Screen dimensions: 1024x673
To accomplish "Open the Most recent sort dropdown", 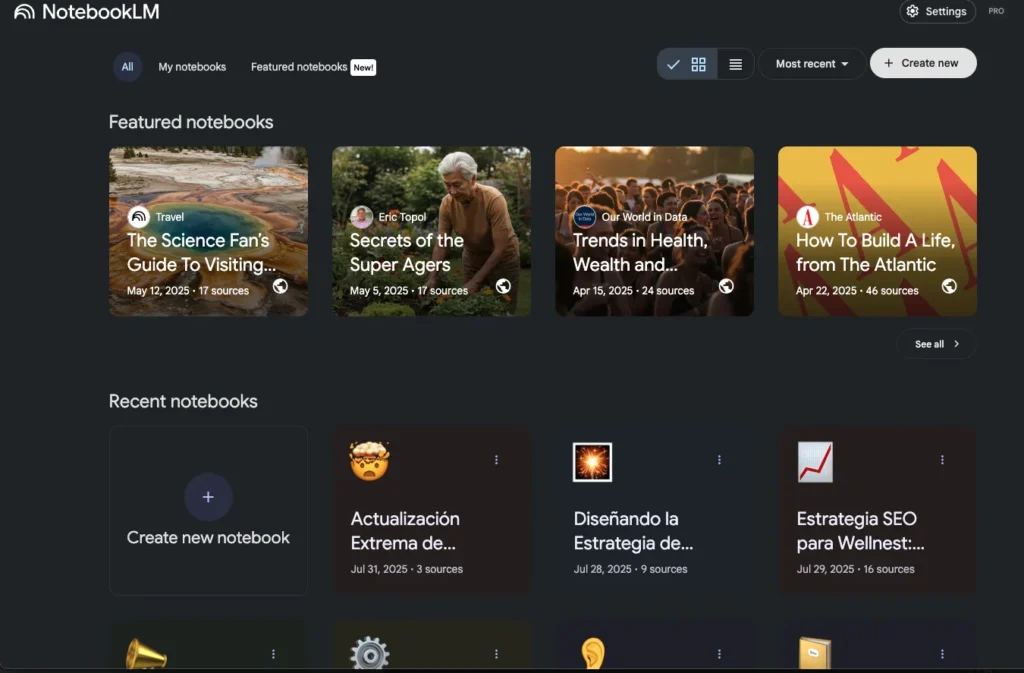I will pyautogui.click(x=812, y=64).
